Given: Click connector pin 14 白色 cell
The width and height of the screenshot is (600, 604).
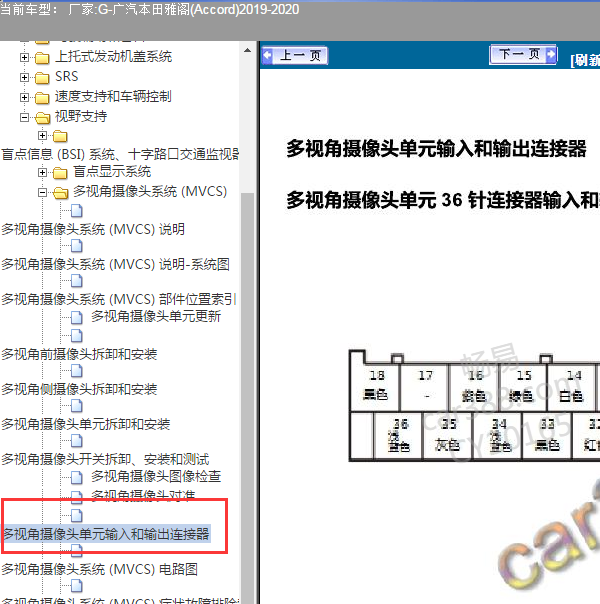Looking at the screenshot, I should coord(572,388).
